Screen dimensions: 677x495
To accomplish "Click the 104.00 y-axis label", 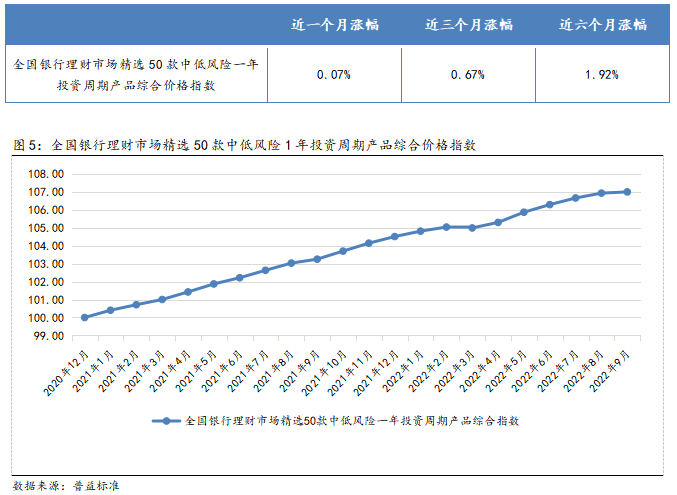I will click(x=47, y=245).
